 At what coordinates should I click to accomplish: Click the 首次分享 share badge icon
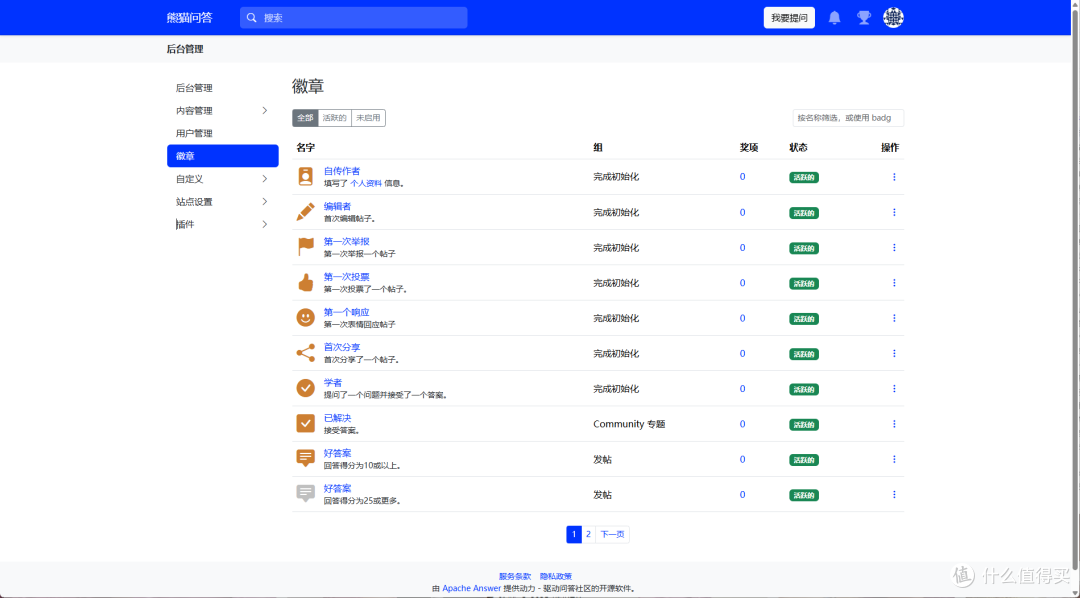click(305, 353)
